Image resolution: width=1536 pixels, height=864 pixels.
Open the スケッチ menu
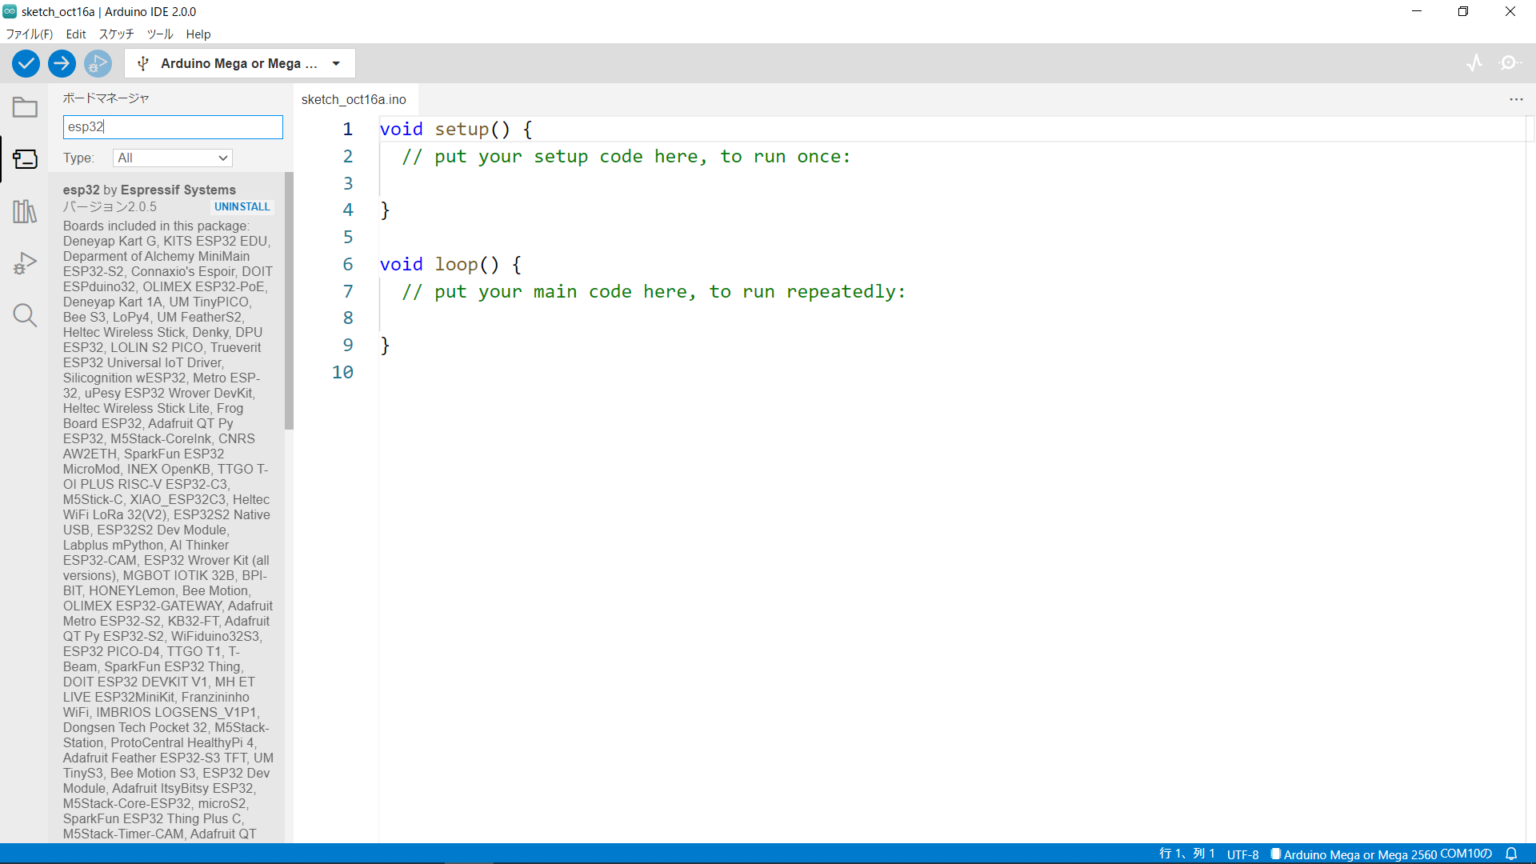[116, 34]
